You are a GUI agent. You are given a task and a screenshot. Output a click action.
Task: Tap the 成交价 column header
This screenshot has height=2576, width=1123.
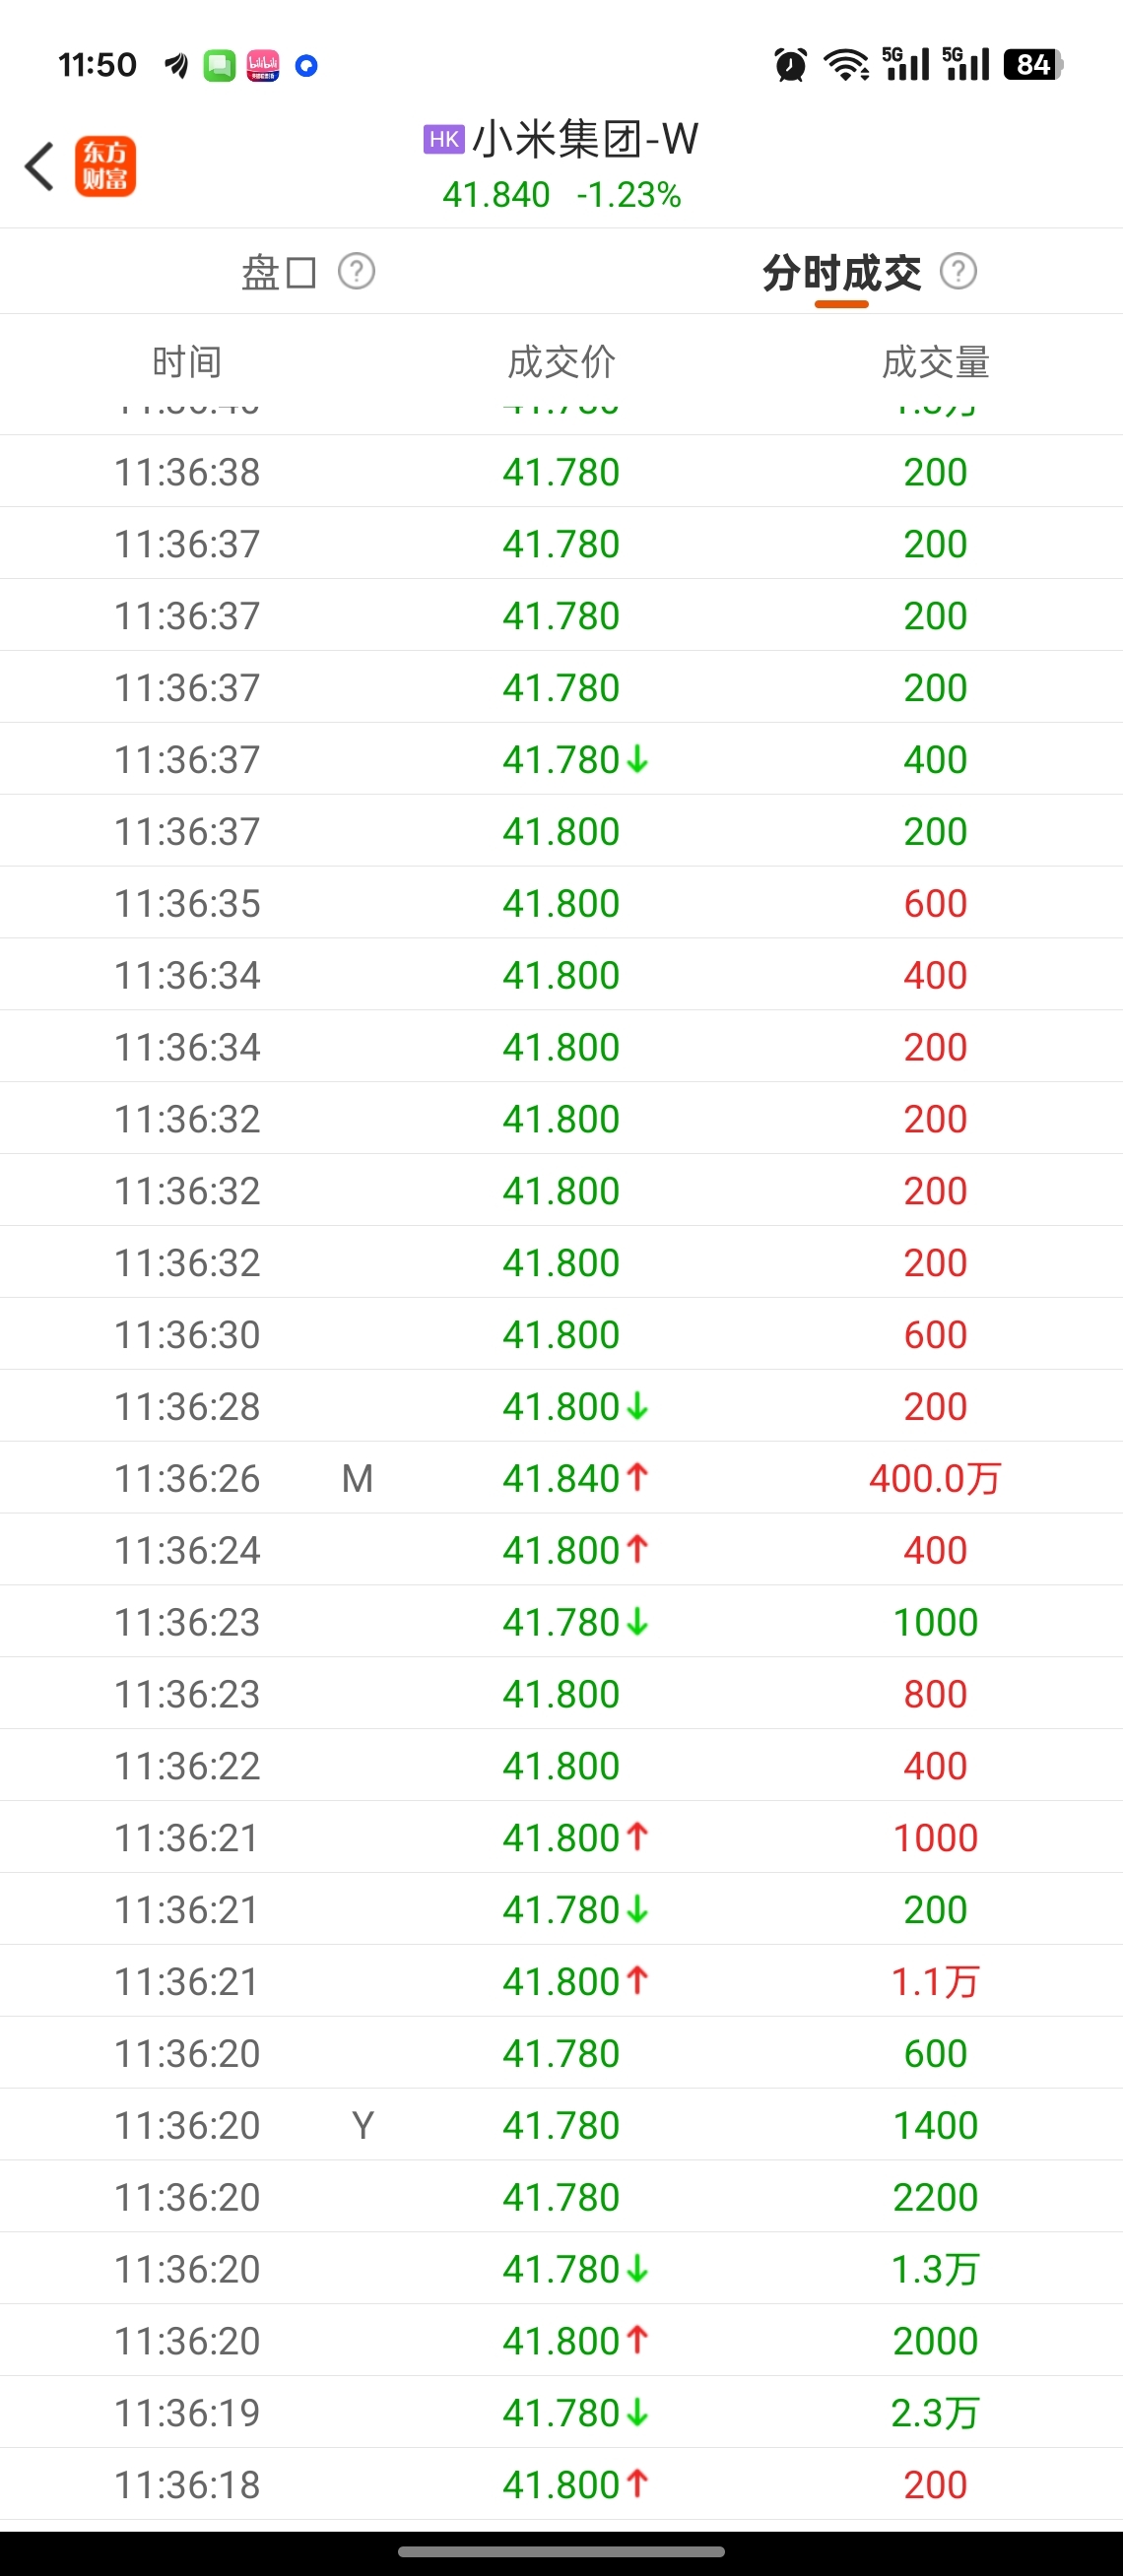pos(561,362)
